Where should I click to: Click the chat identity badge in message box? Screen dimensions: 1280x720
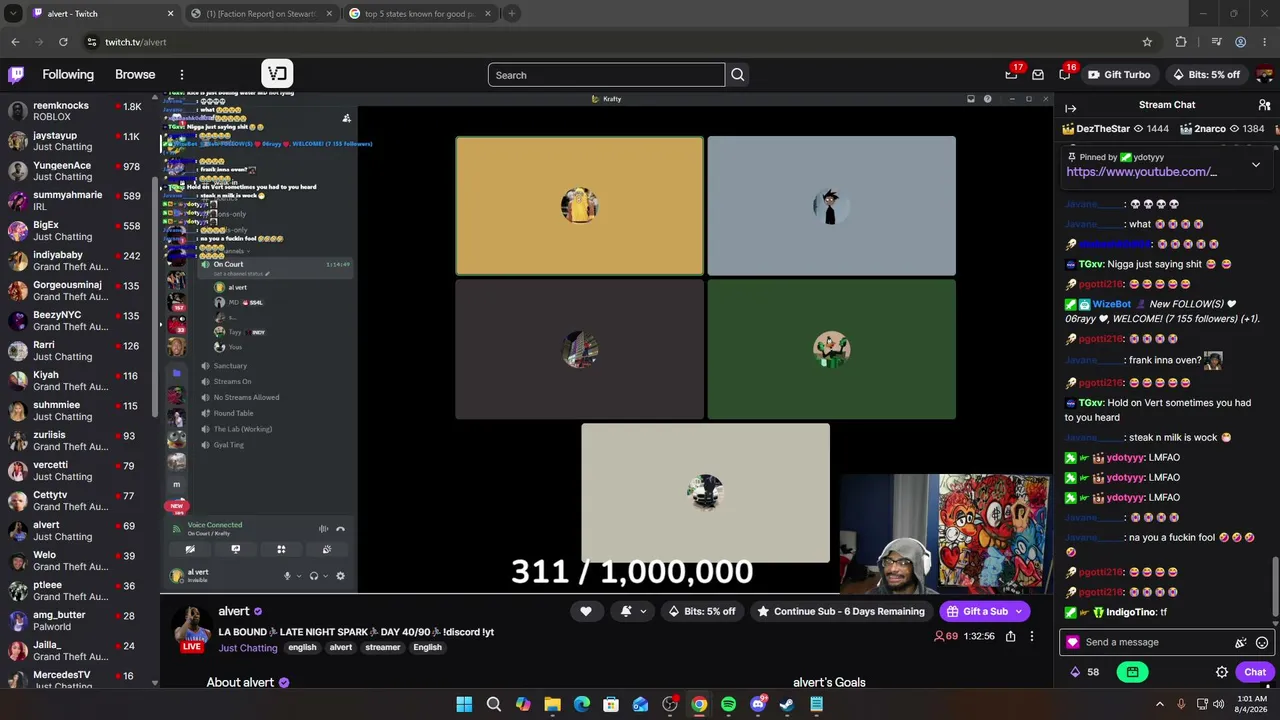pyautogui.click(x=1073, y=643)
